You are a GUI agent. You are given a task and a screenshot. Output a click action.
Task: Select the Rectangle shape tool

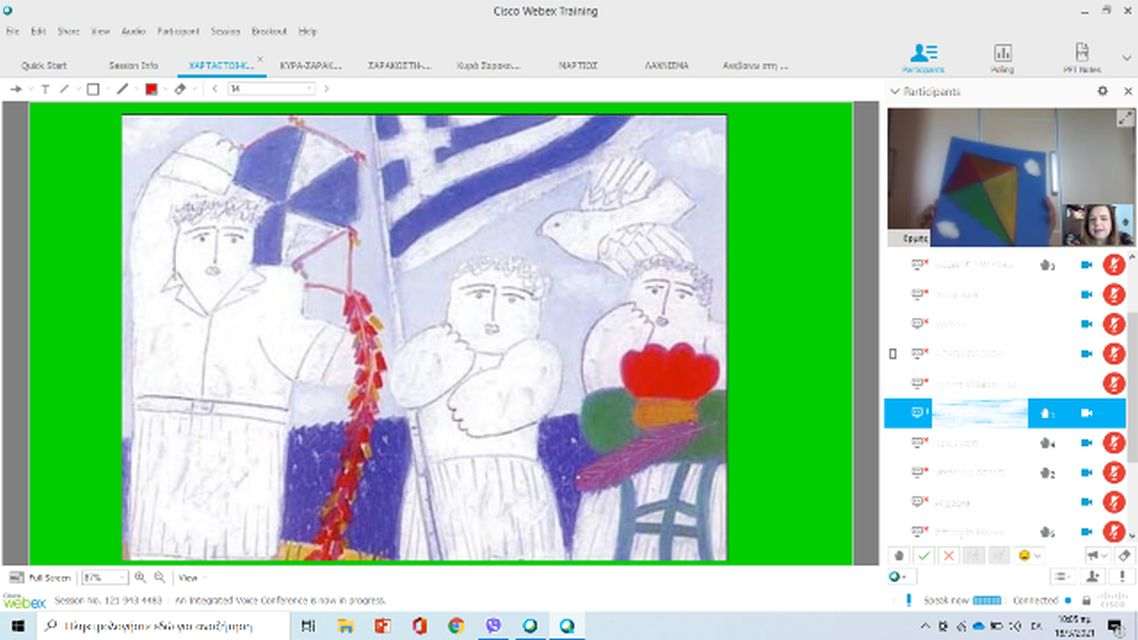point(93,89)
